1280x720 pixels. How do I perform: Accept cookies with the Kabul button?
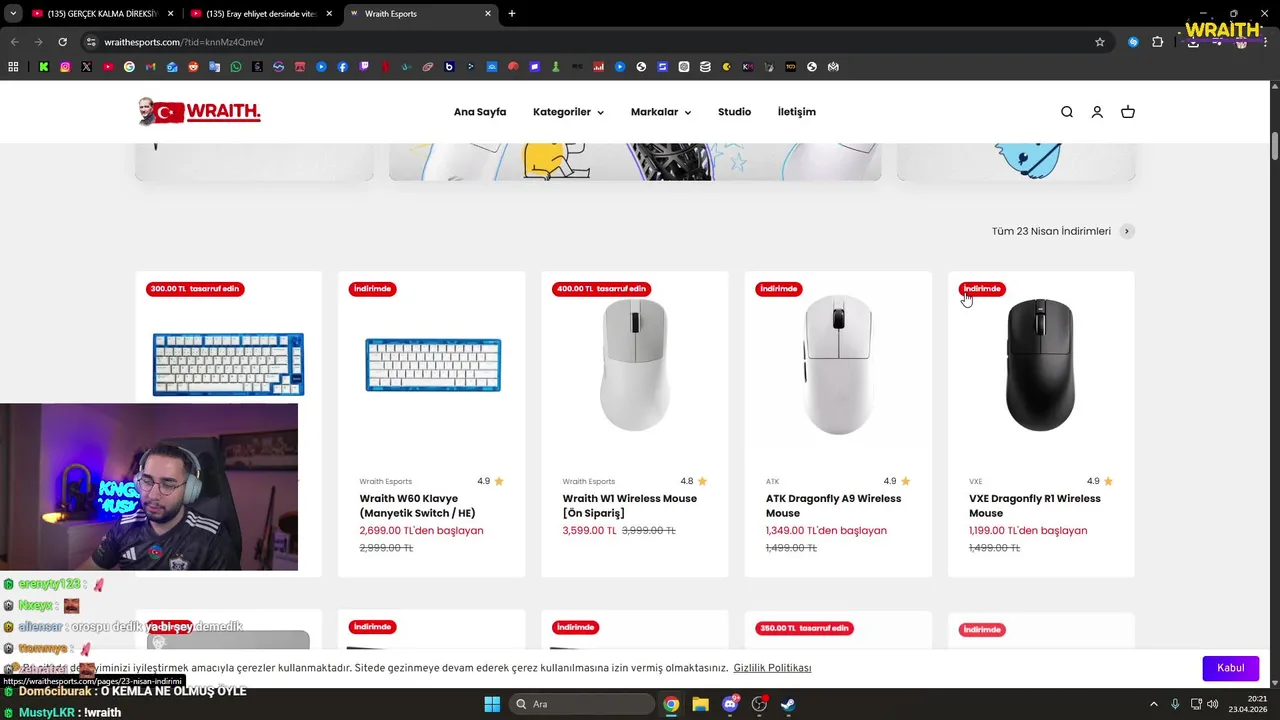1230,668
